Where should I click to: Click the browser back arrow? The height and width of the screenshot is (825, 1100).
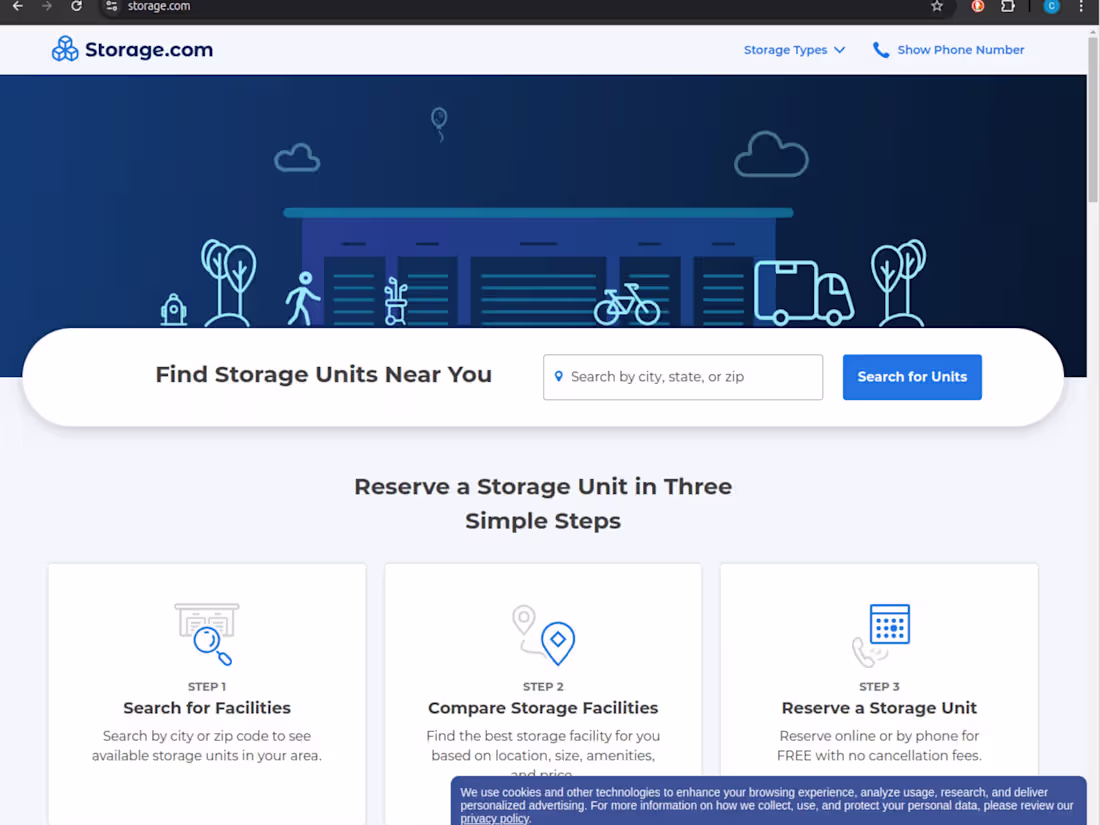[18, 6]
